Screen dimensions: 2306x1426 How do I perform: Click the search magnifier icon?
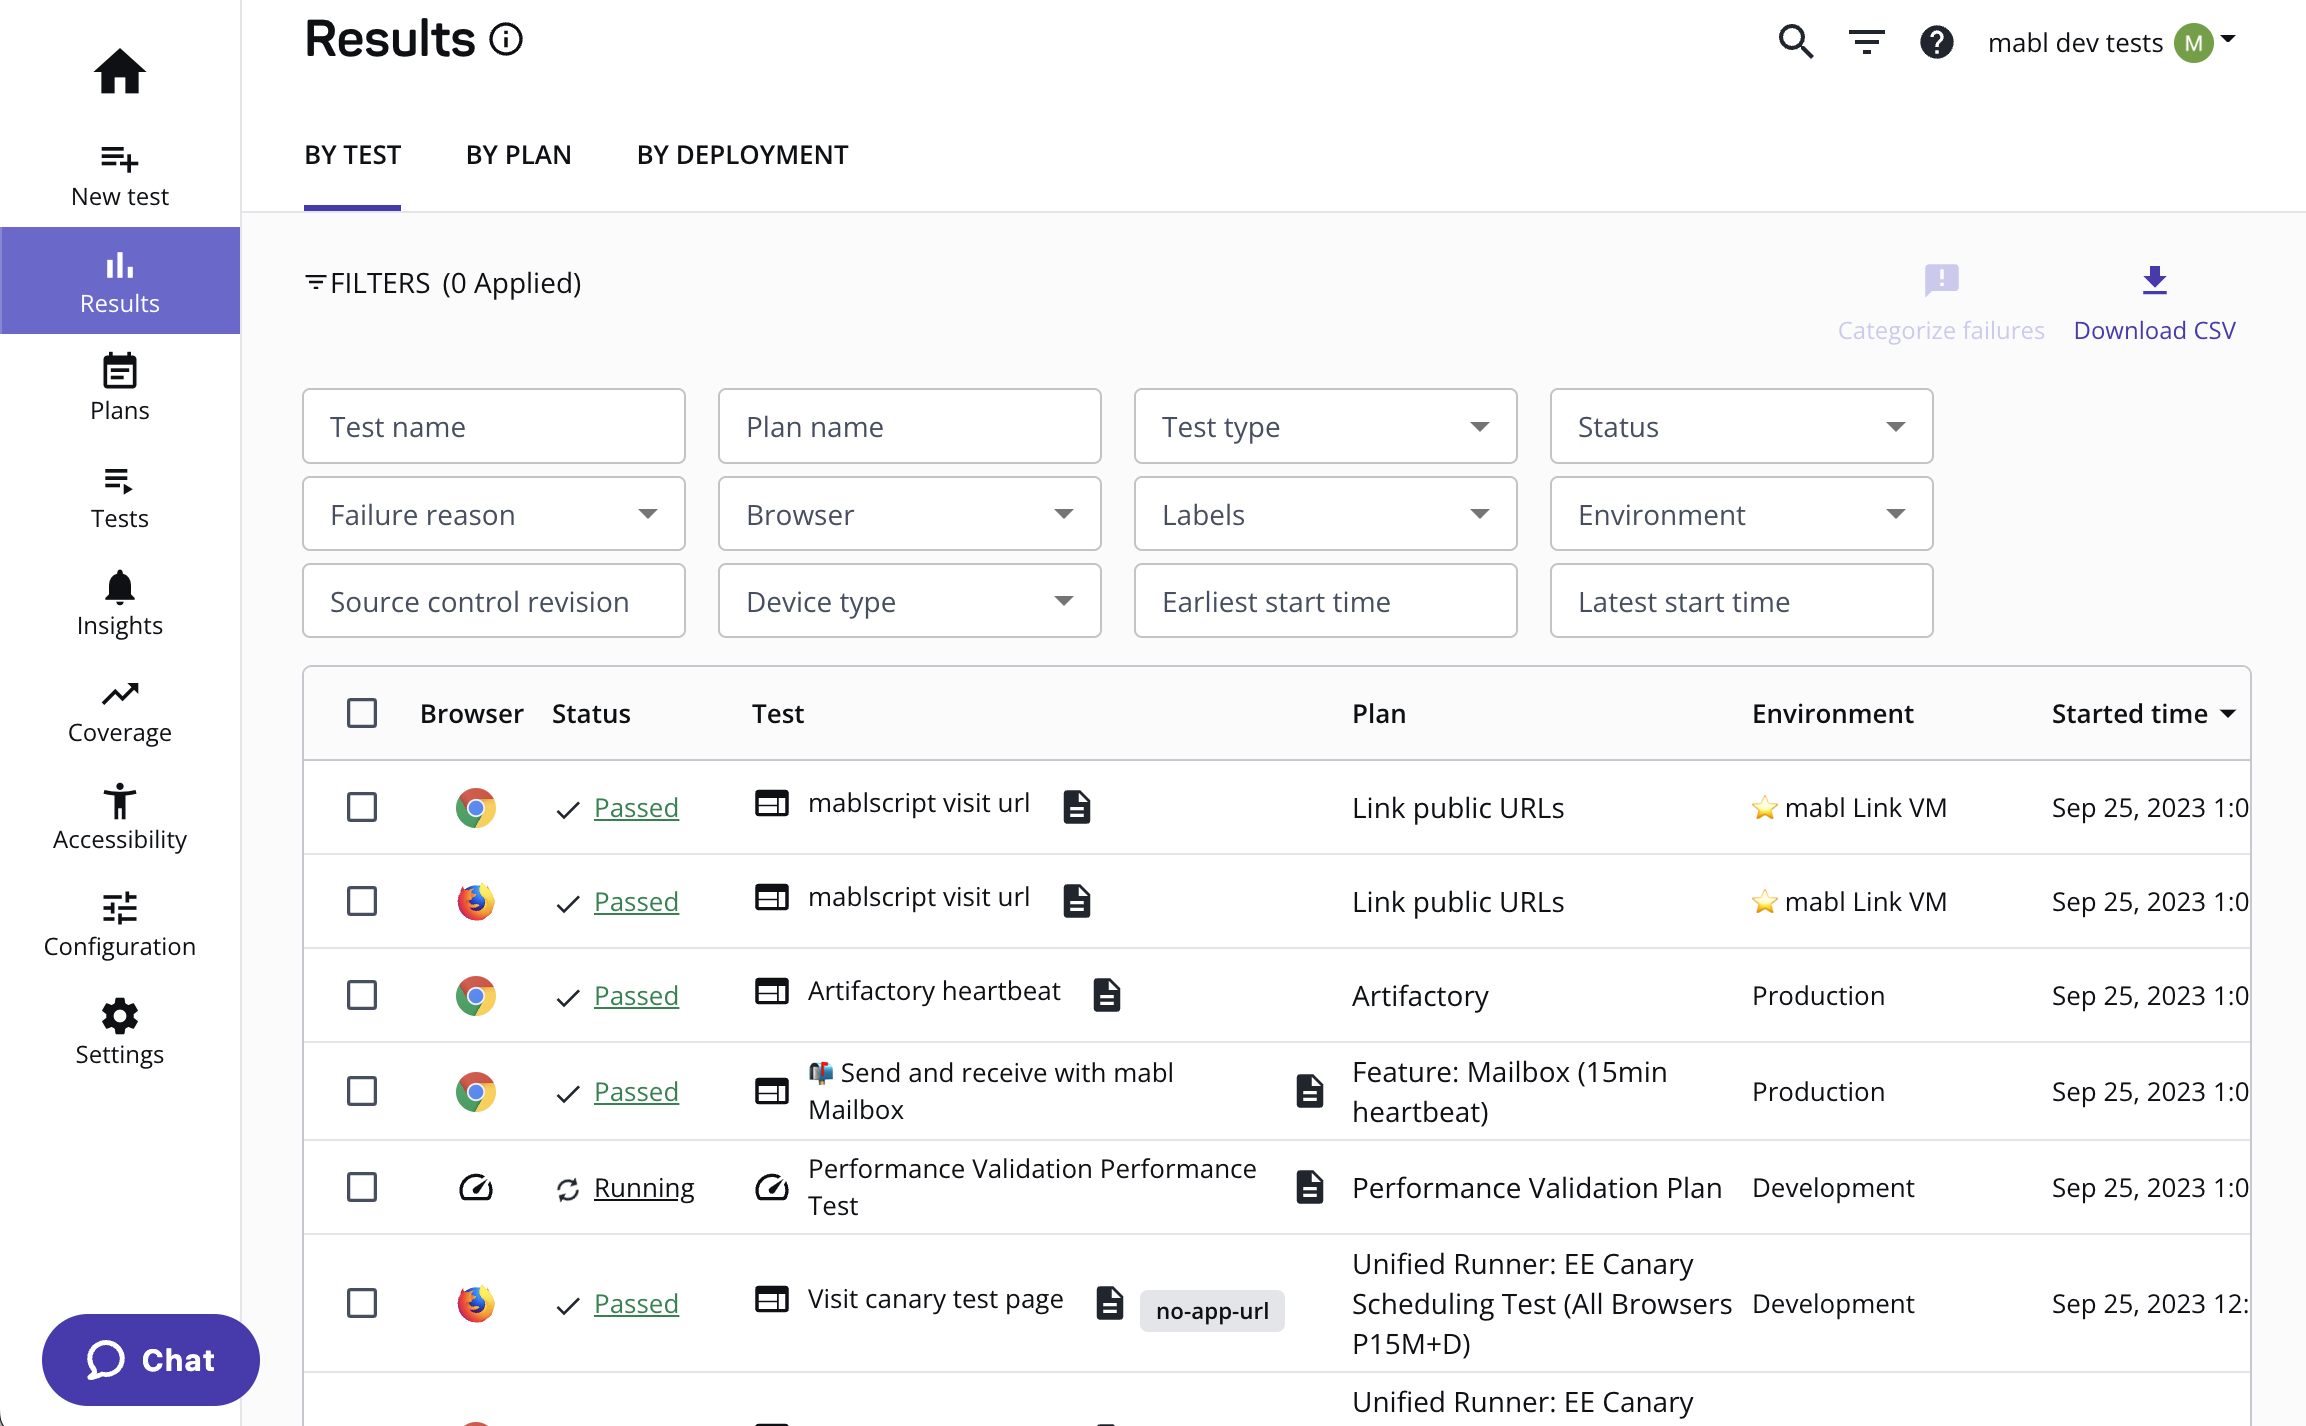(1795, 42)
